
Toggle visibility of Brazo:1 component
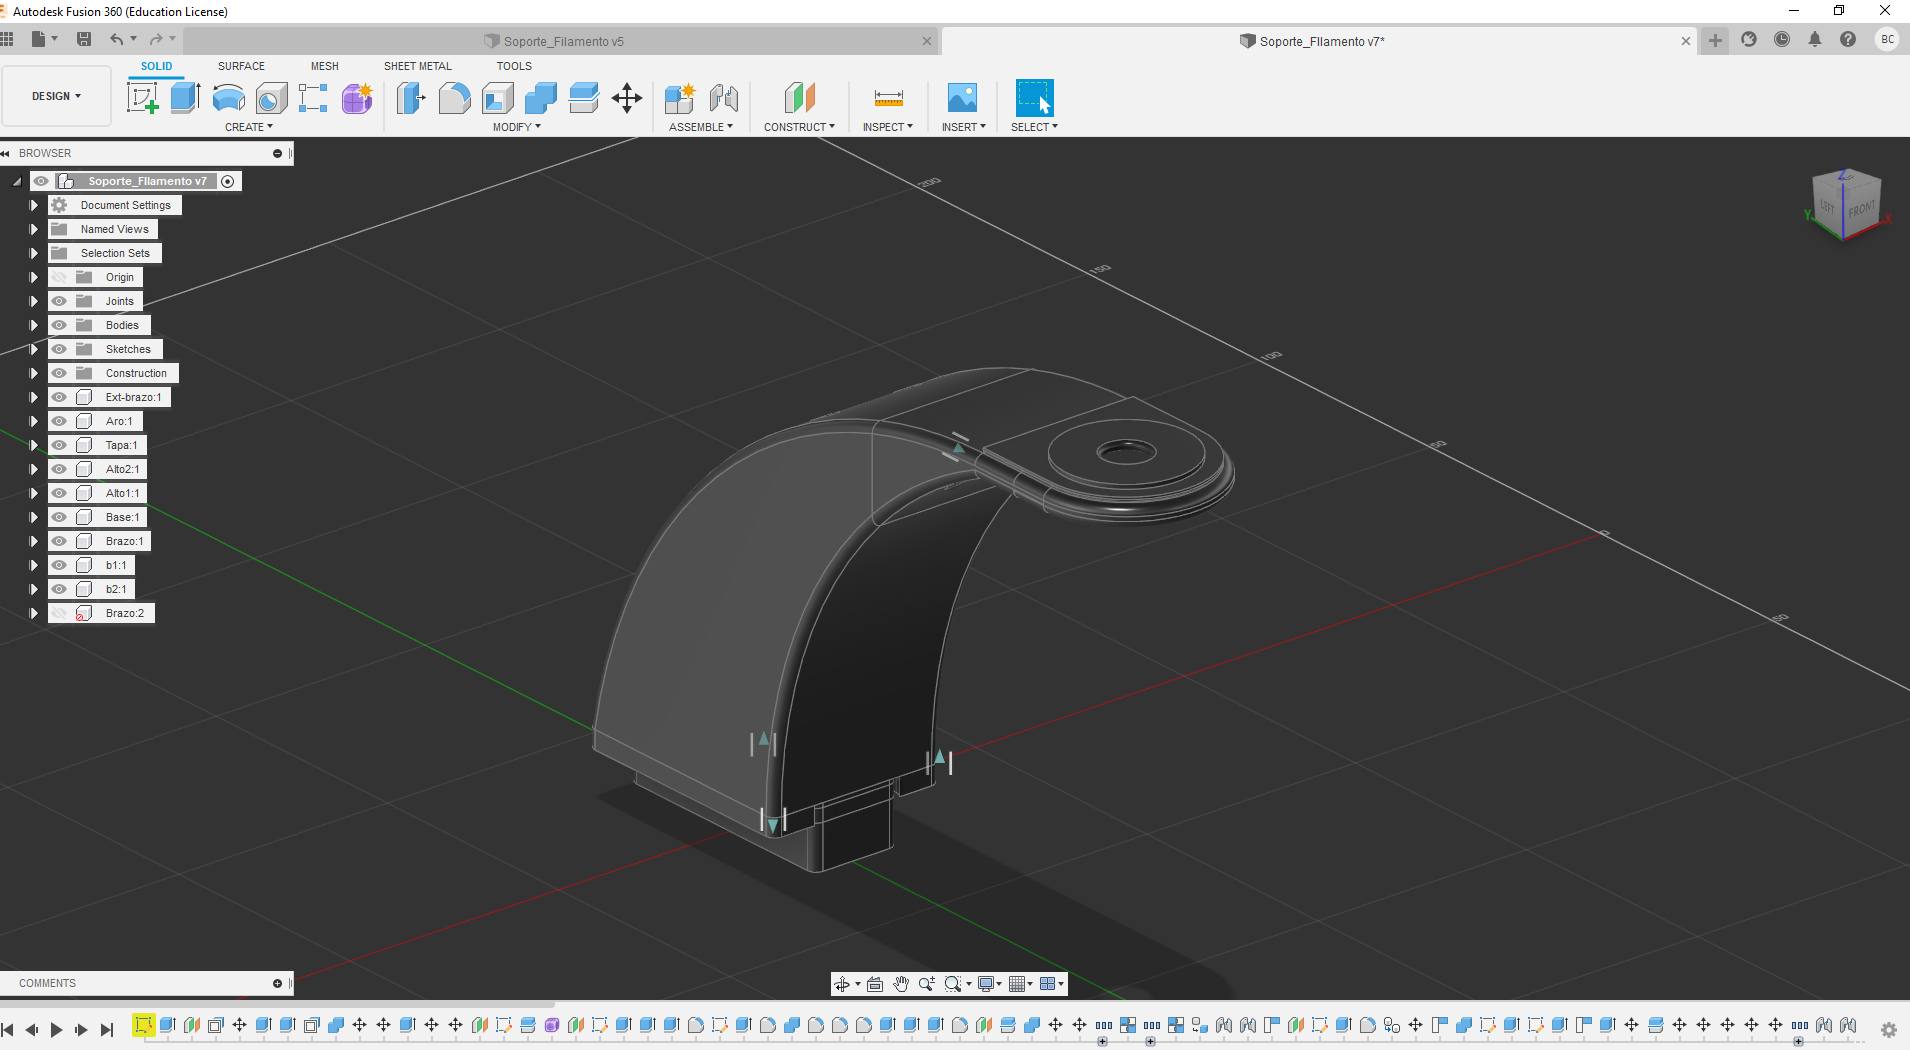coord(60,541)
